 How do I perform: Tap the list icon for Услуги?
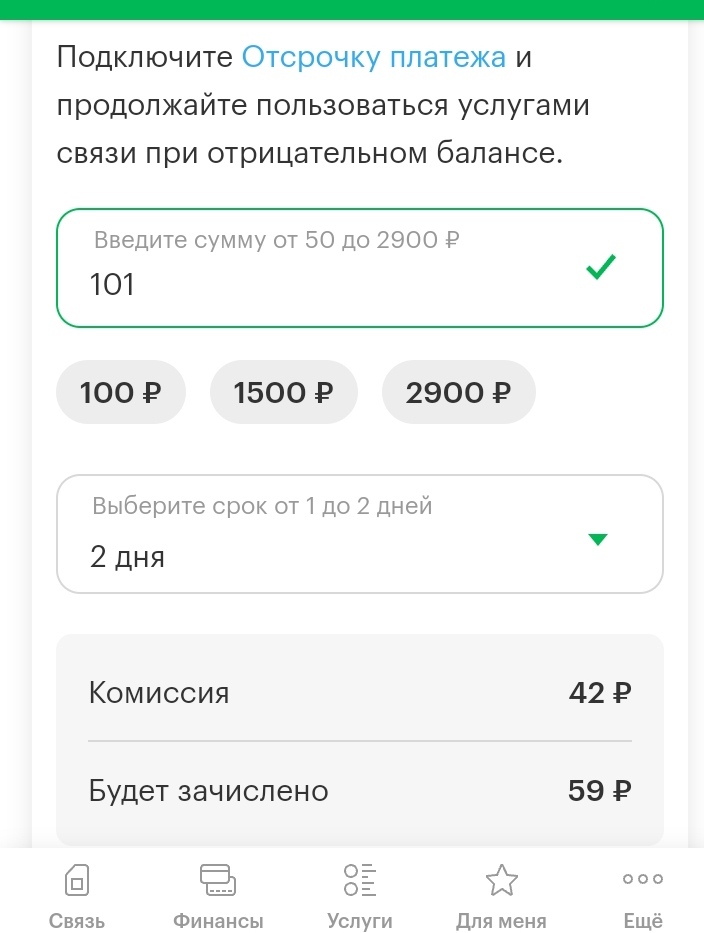pos(359,880)
